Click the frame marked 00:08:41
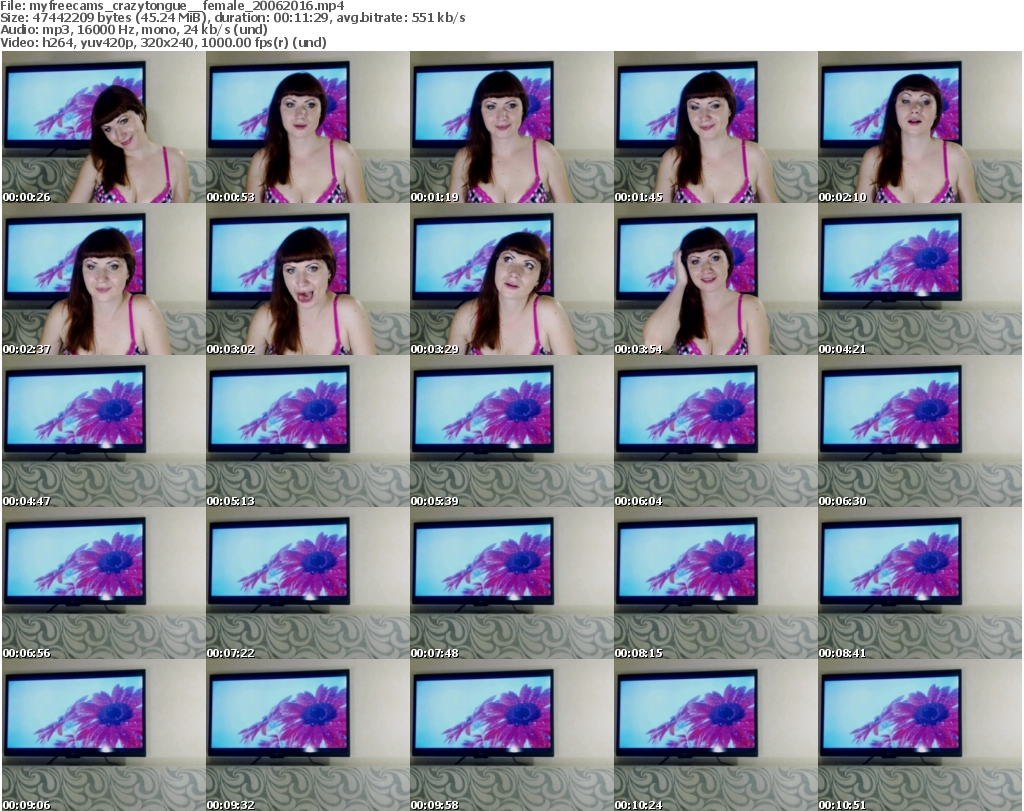The width and height of the screenshot is (1024, 811). click(920, 584)
